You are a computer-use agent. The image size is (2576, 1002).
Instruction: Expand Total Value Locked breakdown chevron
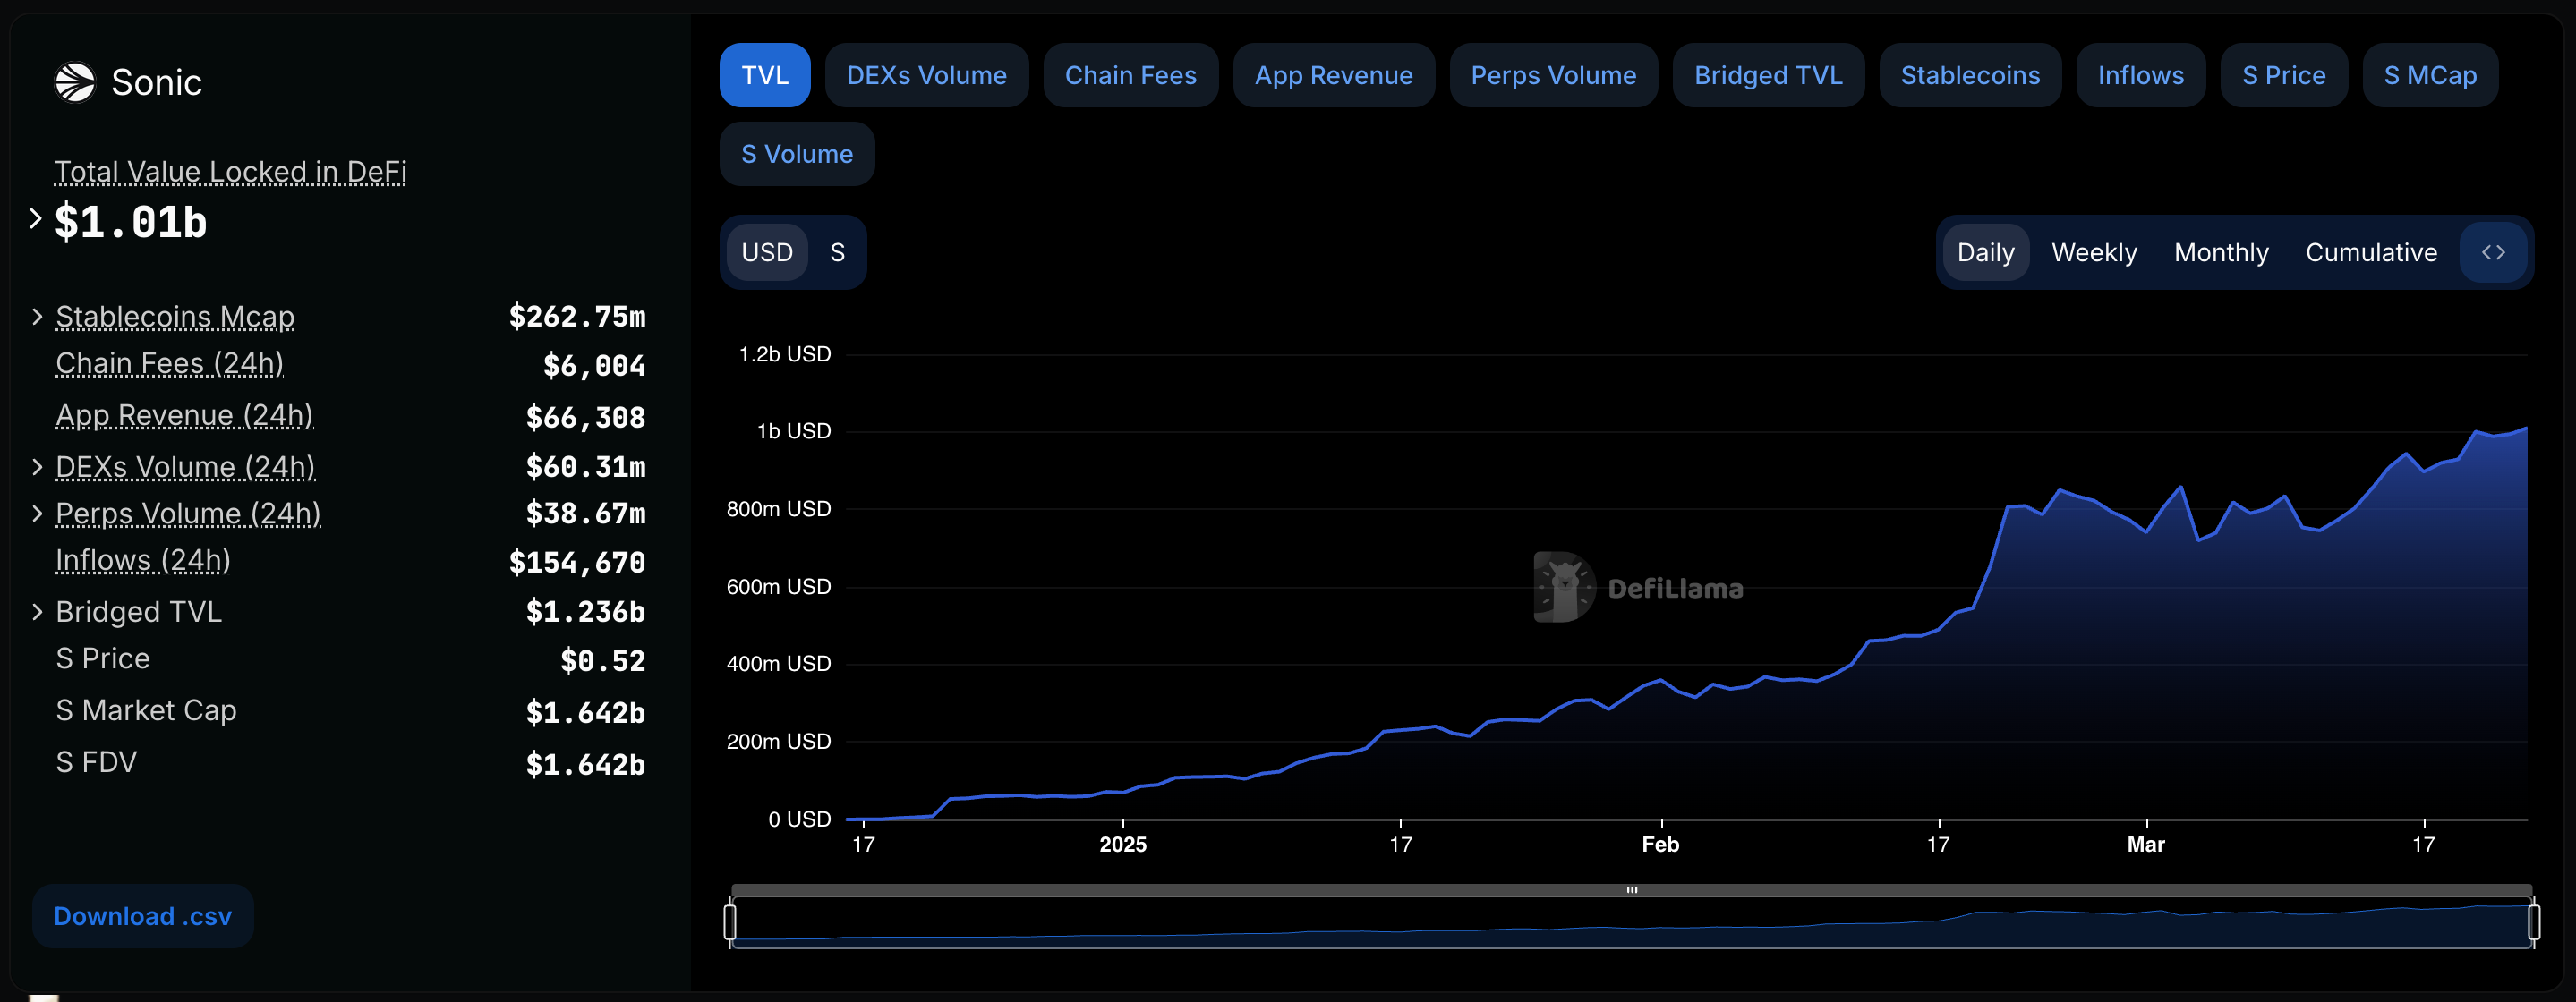pos(35,218)
